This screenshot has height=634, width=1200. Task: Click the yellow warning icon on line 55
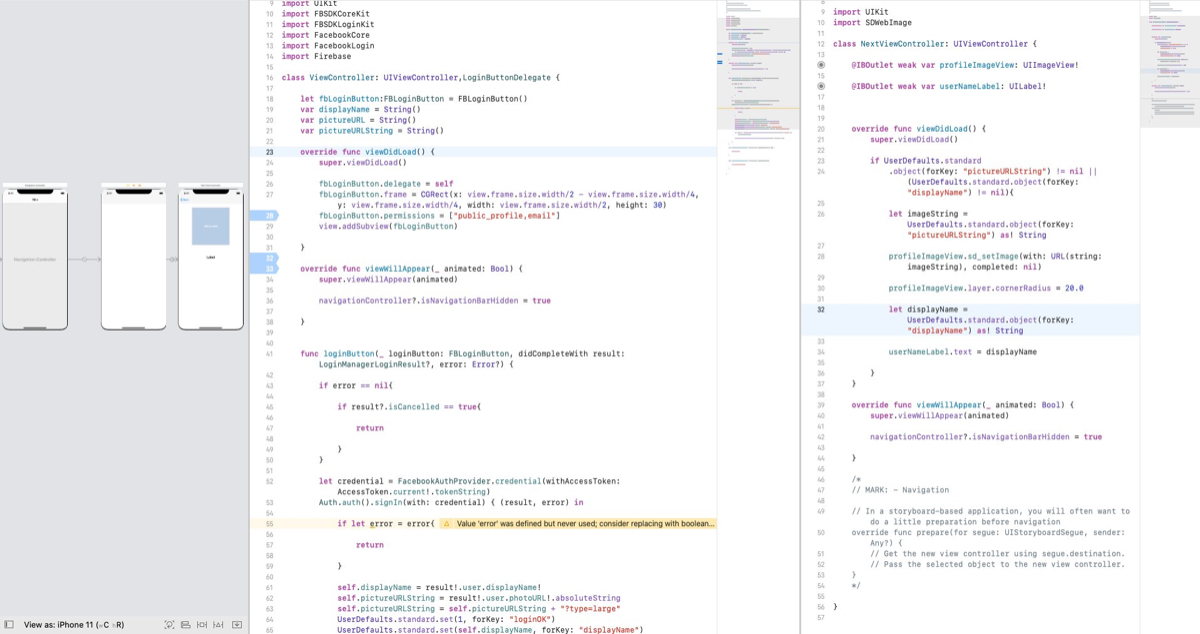click(446, 523)
